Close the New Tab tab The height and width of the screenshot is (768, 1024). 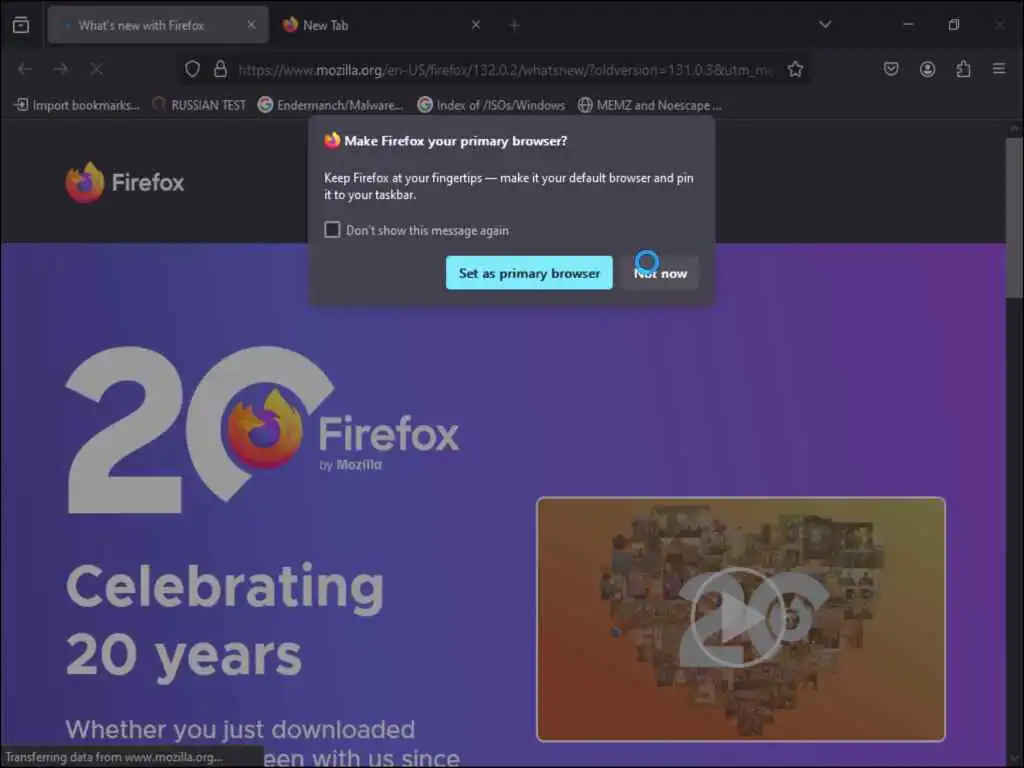pyautogui.click(x=476, y=25)
